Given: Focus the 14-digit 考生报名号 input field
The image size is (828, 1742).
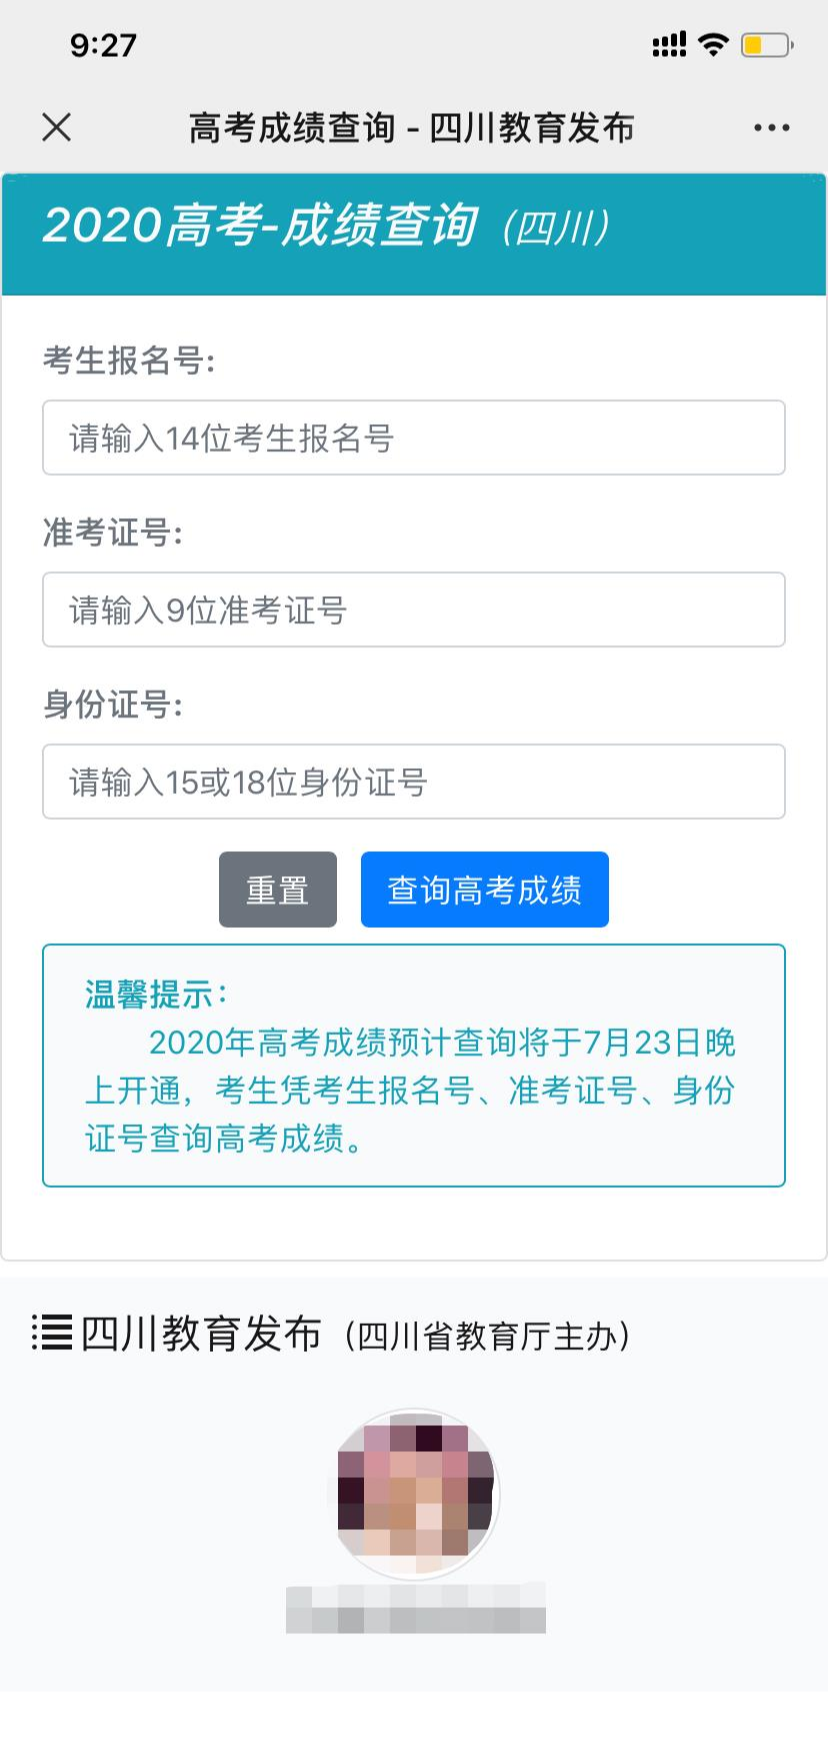Looking at the screenshot, I should [x=414, y=438].
